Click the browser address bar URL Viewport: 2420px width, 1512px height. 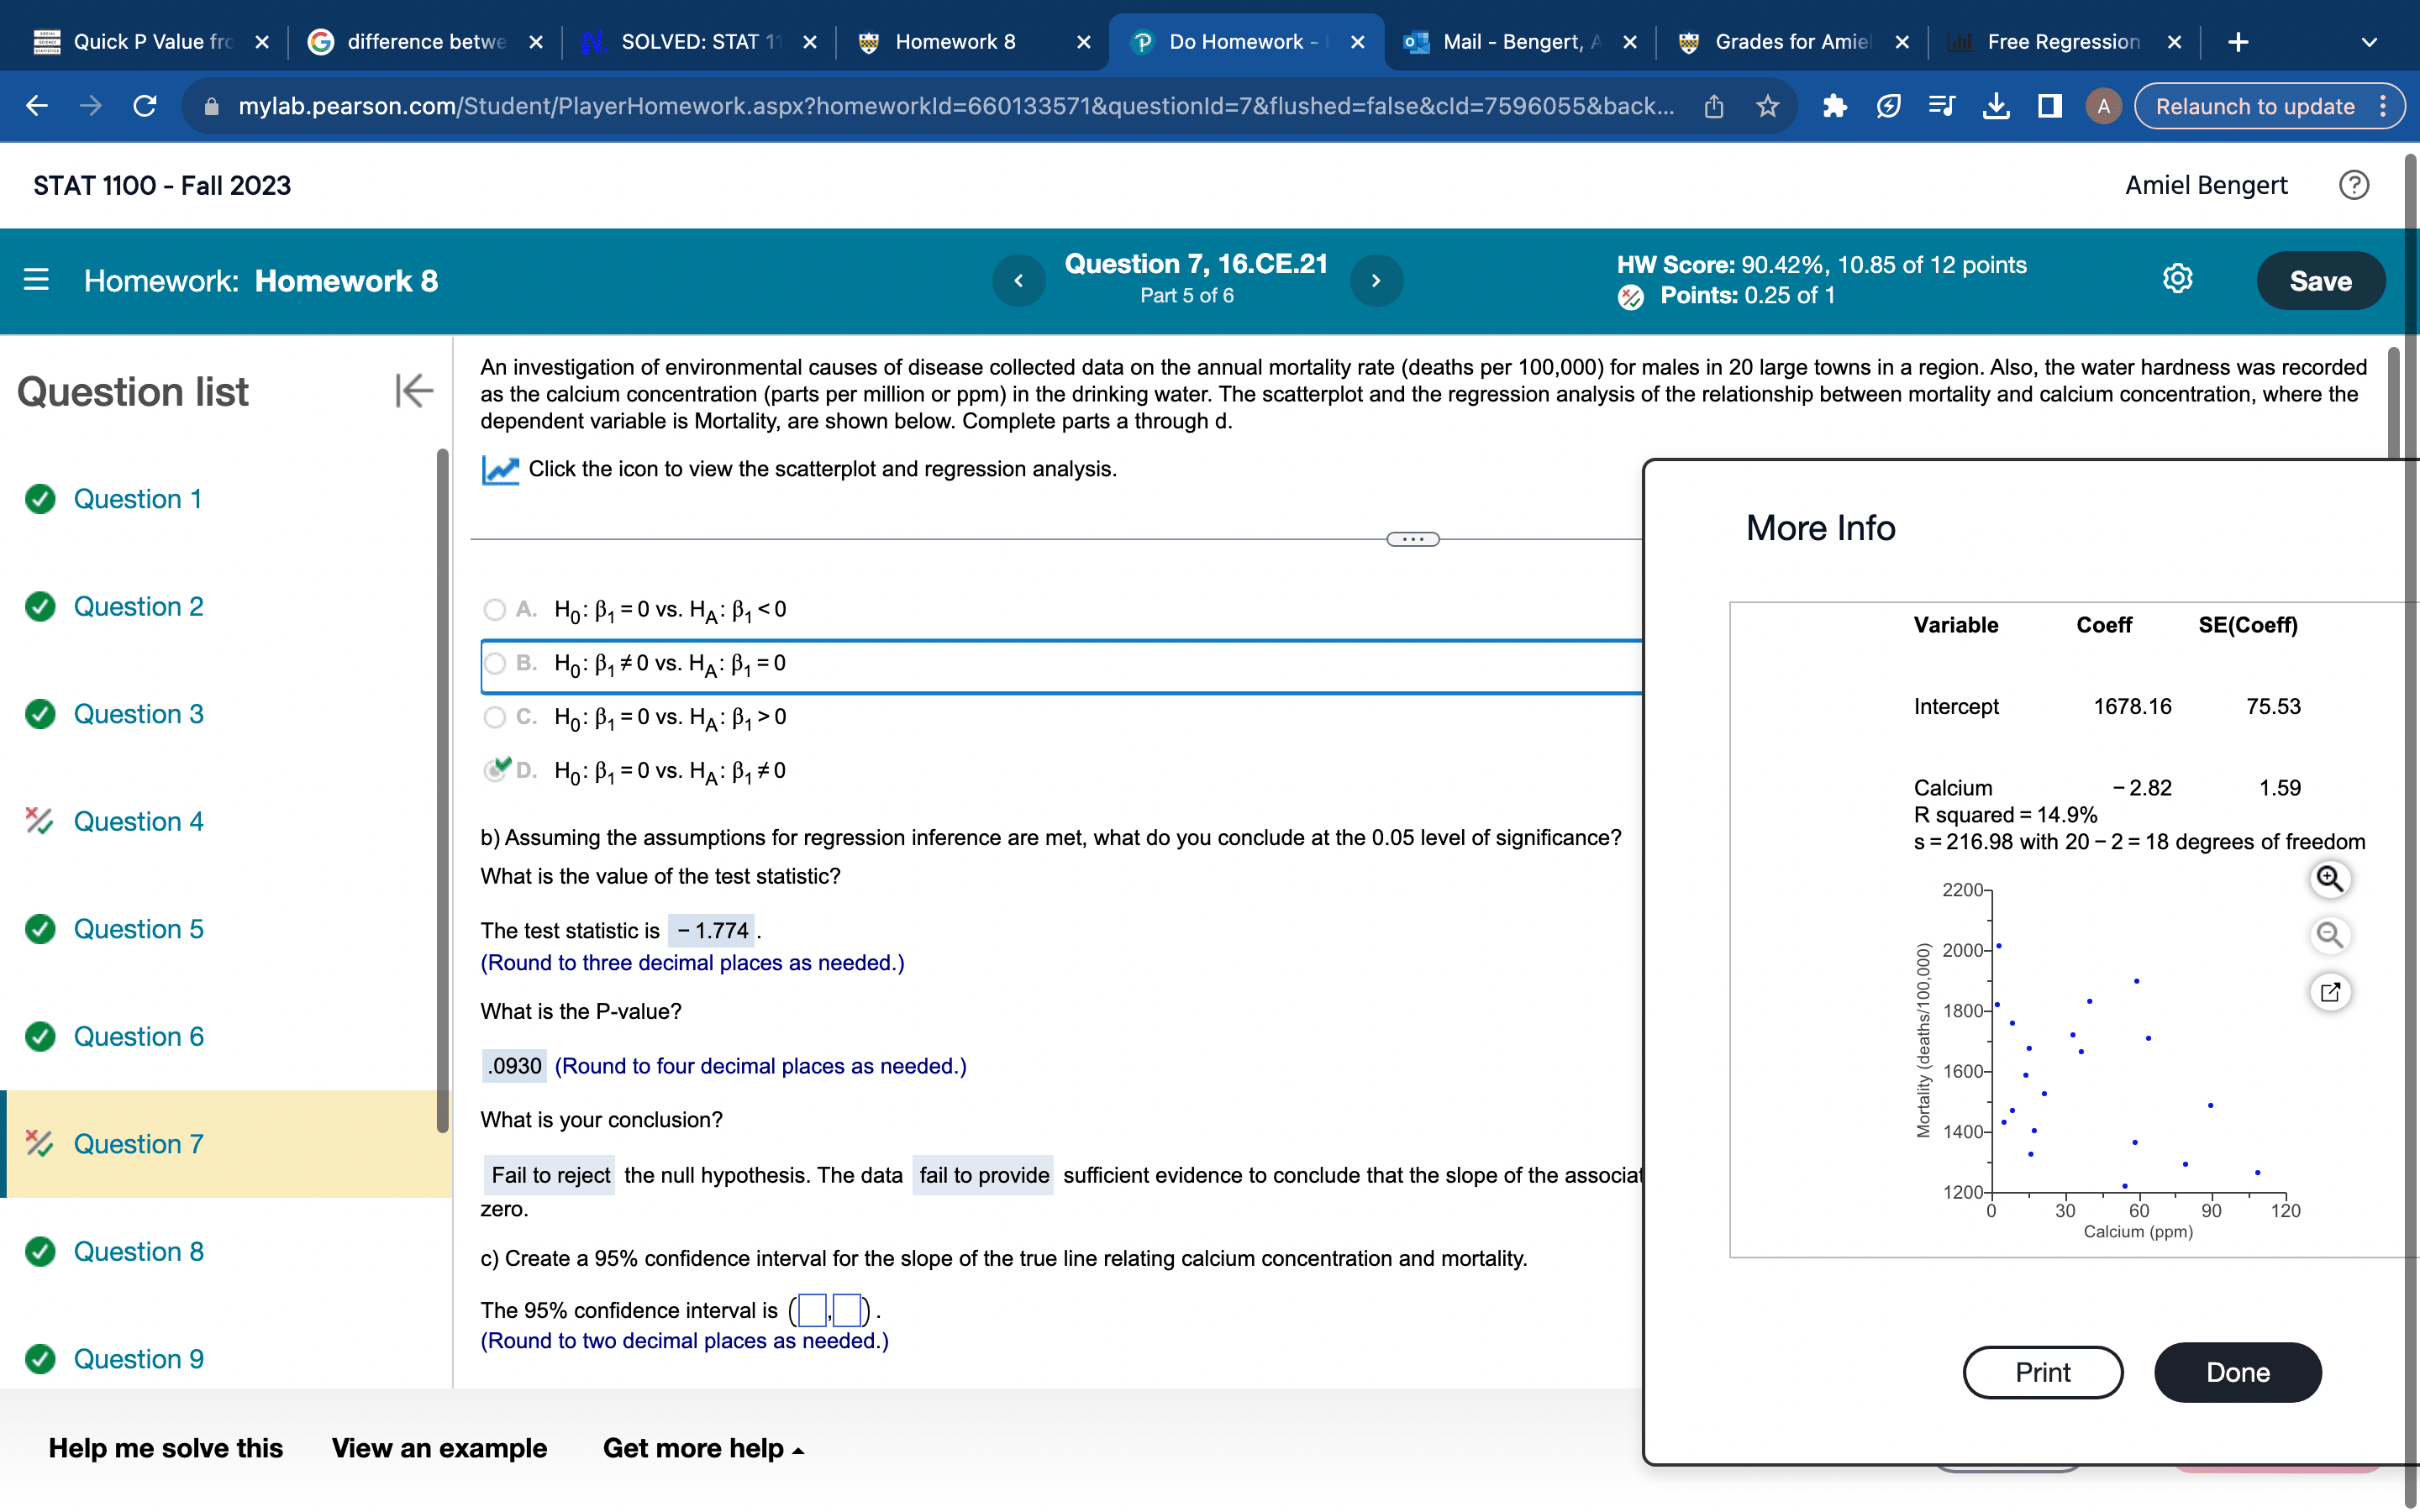(956, 106)
